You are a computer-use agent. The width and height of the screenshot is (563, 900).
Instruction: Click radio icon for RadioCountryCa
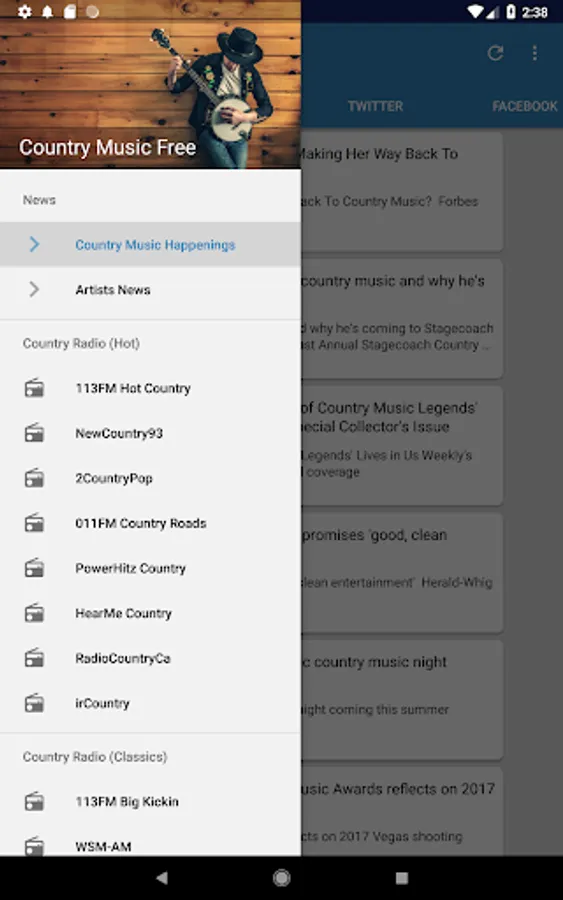pyautogui.click(x=34, y=658)
